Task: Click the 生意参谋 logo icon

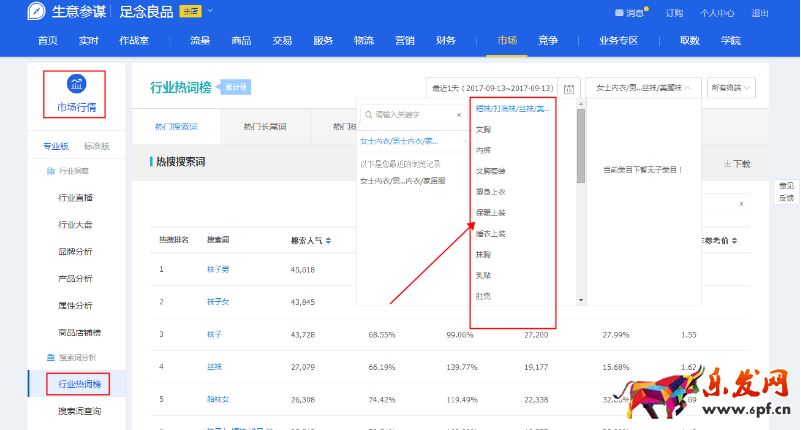Action: (36, 13)
